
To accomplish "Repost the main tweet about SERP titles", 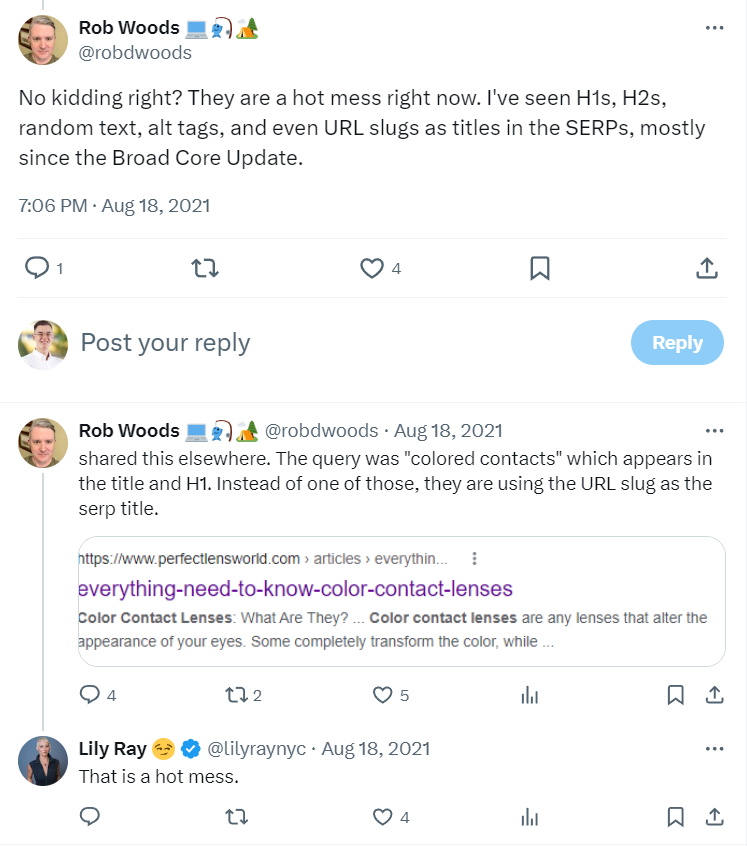I will click(205, 268).
